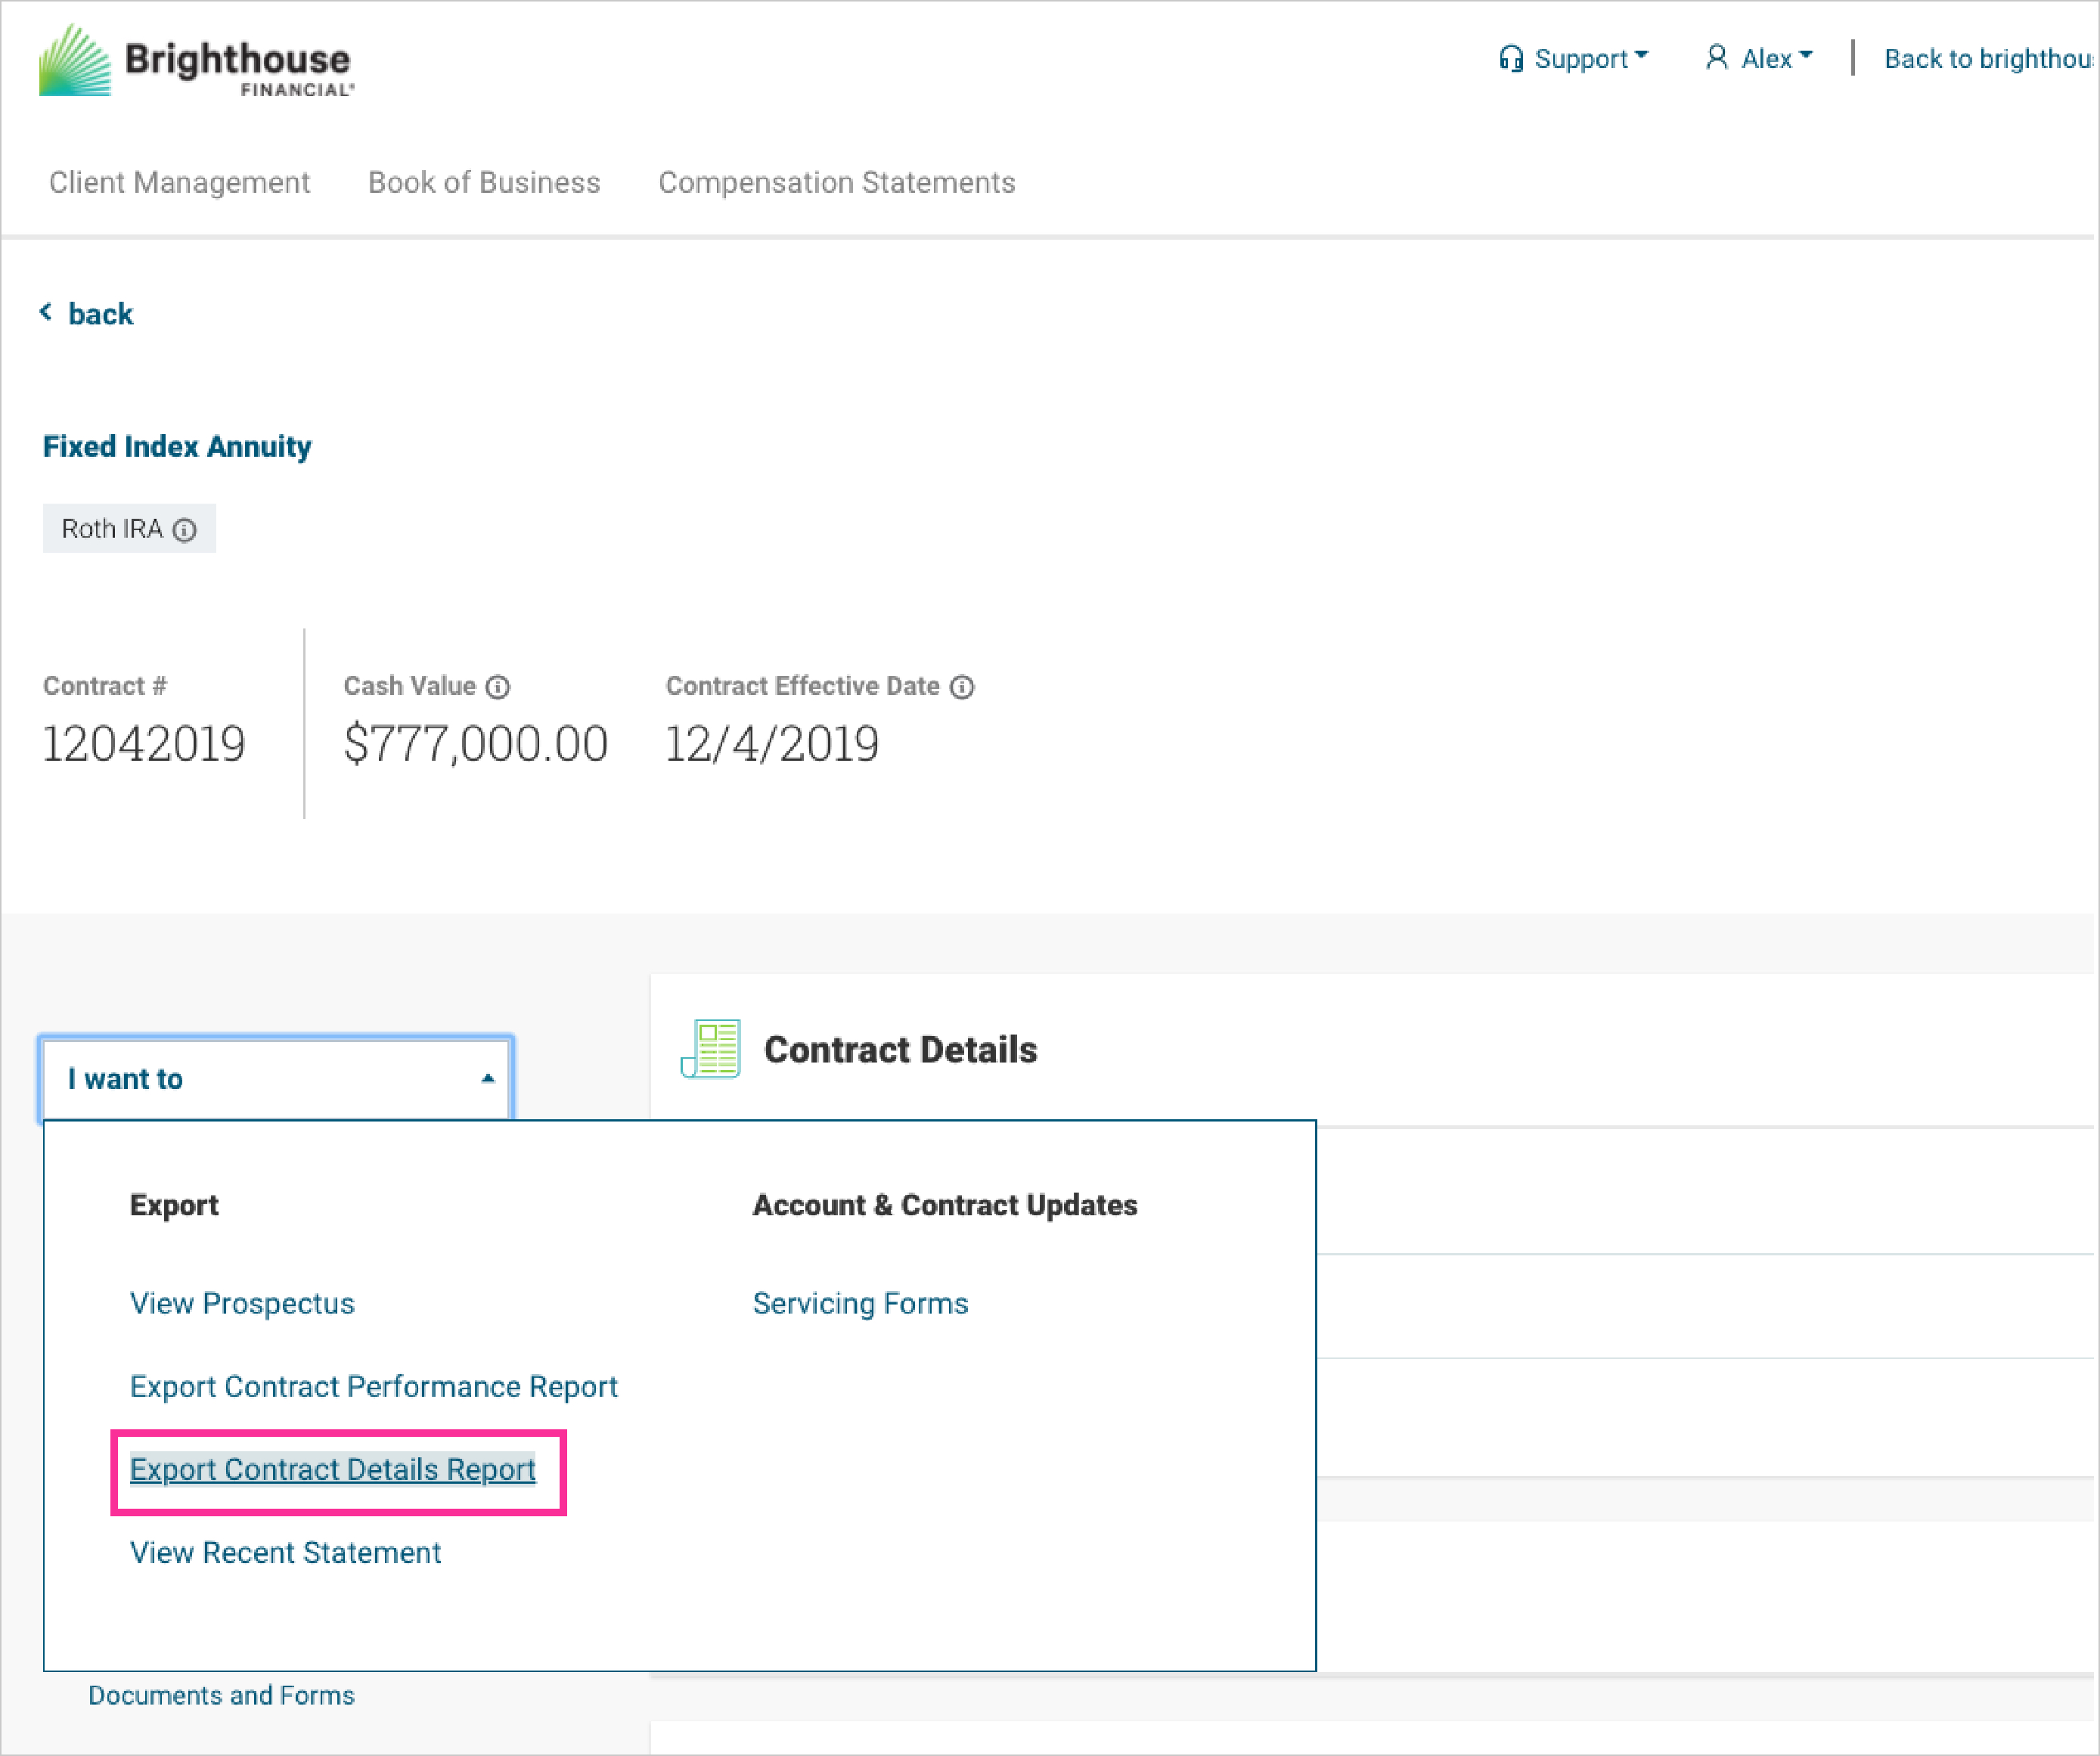The image size is (2100, 1756).
Task: Click the Brighthouse Financial logo
Action: click(x=196, y=60)
